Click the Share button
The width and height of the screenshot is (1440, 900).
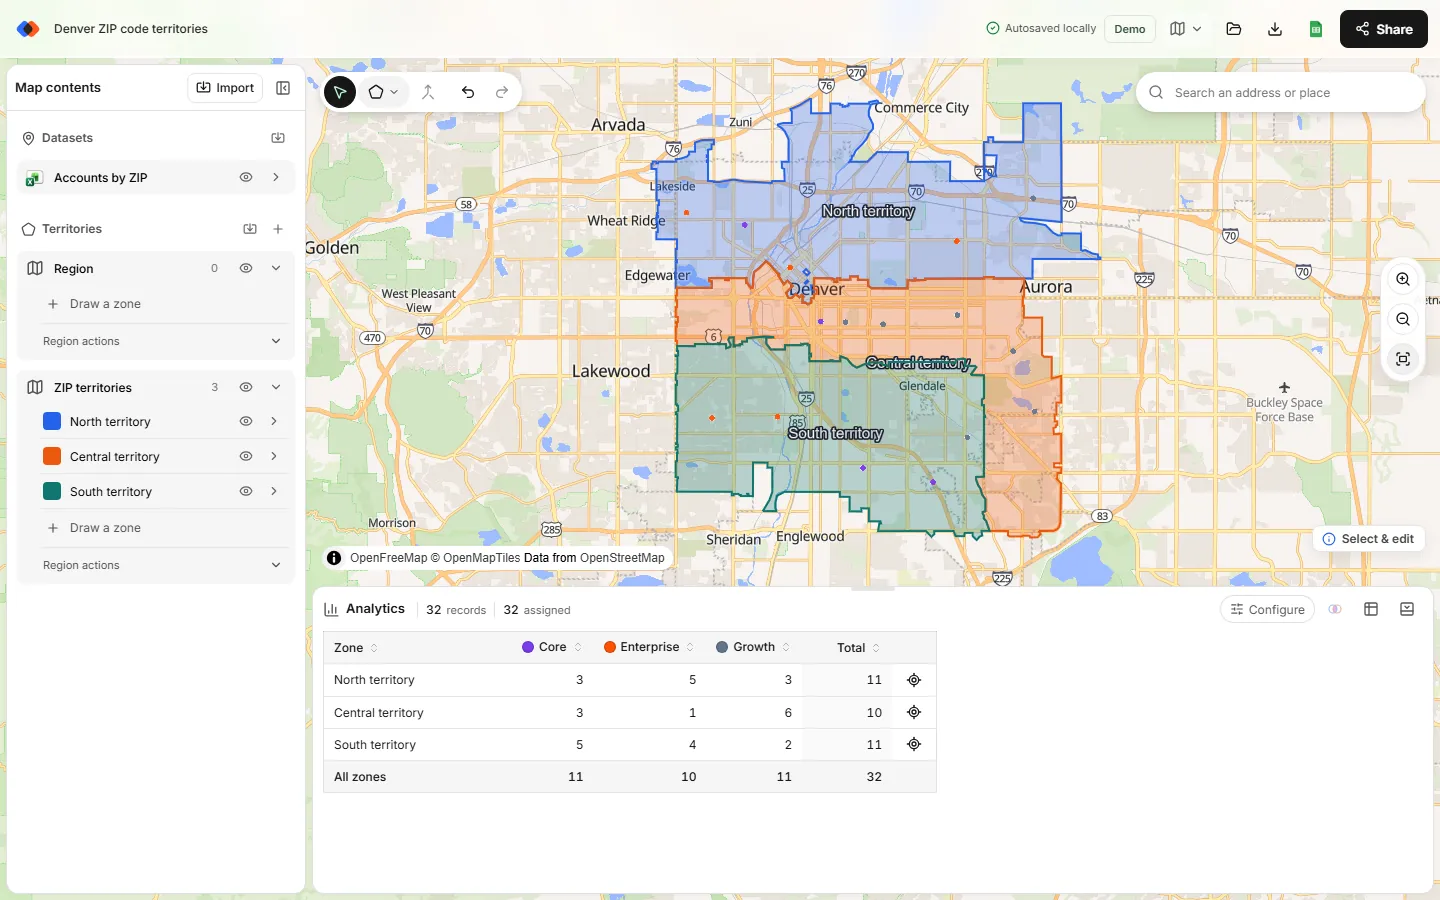[1384, 29]
